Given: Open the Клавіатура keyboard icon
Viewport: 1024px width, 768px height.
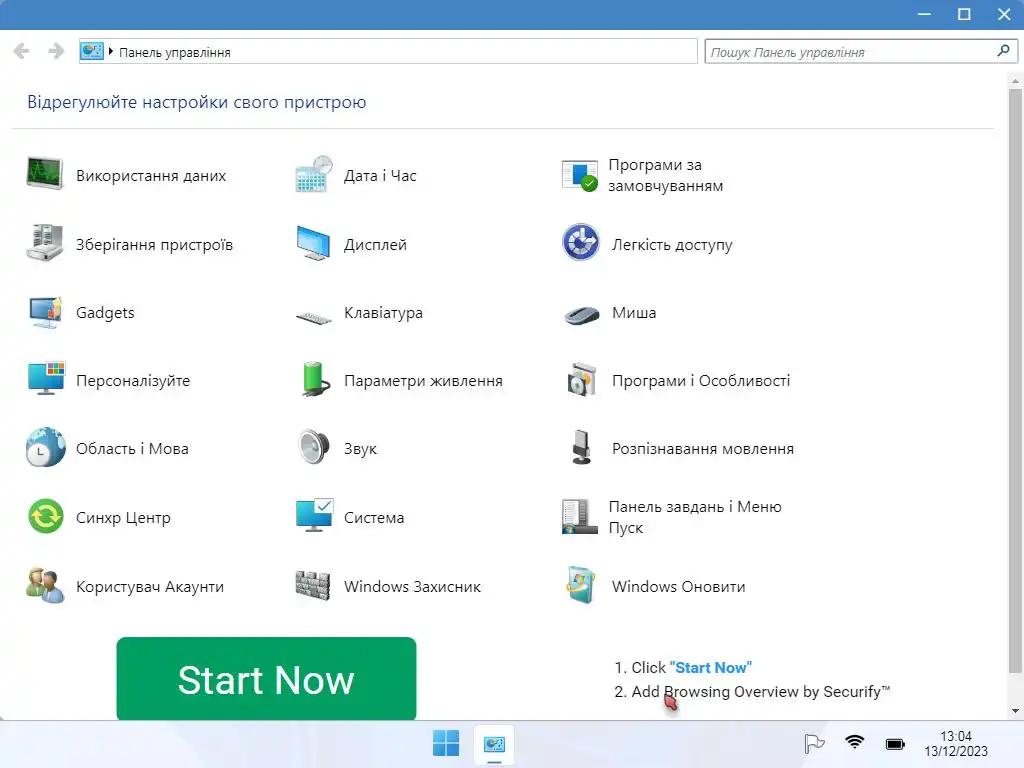Looking at the screenshot, I should (x=313, y=317).
